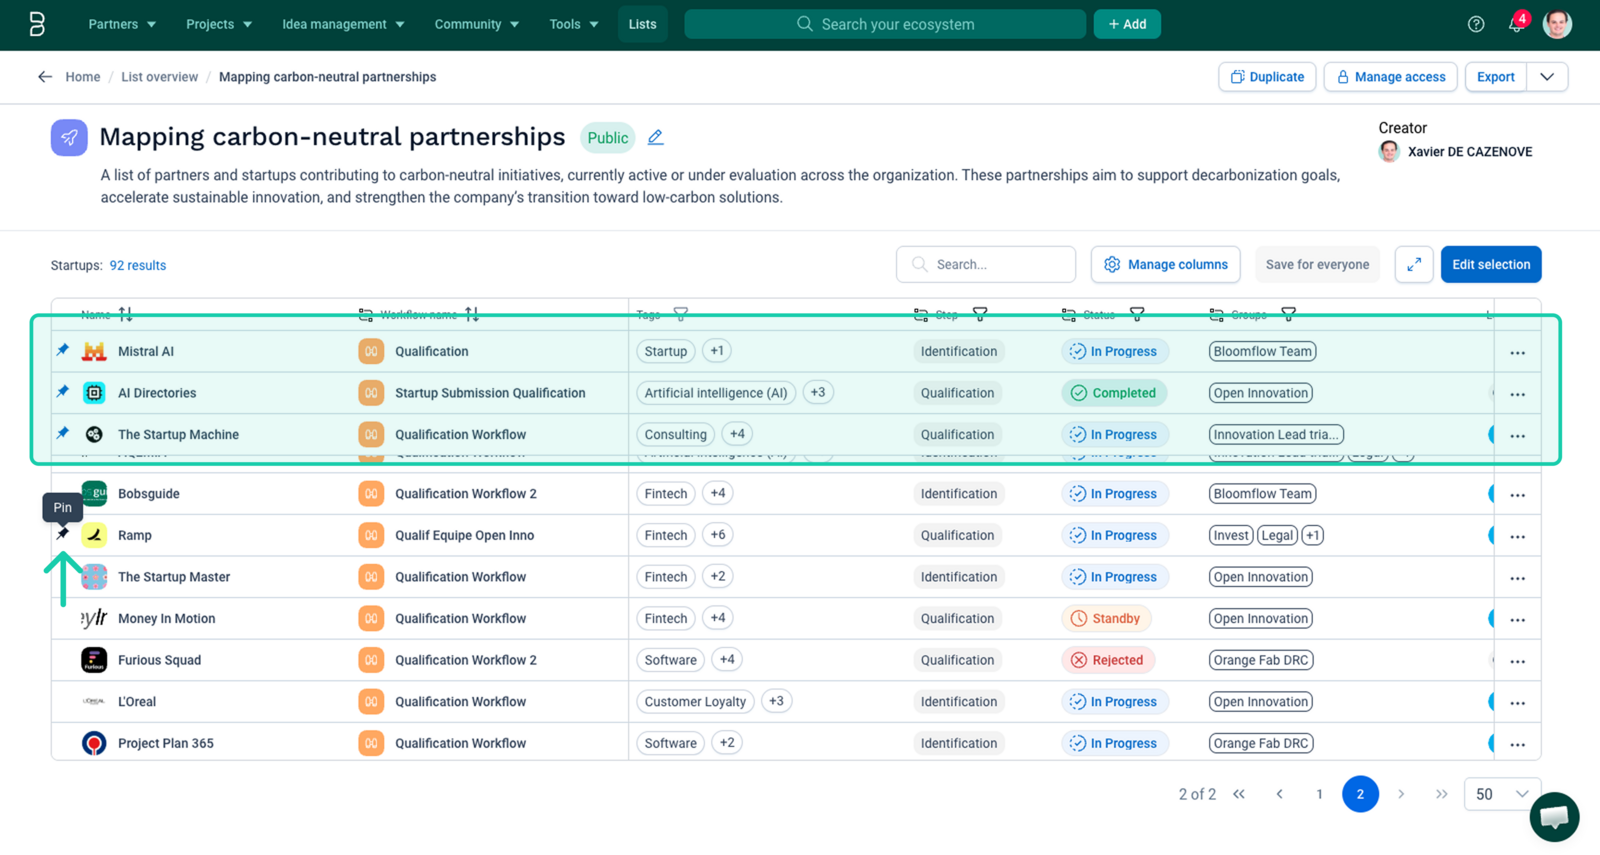Sort the table by Name
This screenshot has width=1600, height=855.
[x=126, y=314]
